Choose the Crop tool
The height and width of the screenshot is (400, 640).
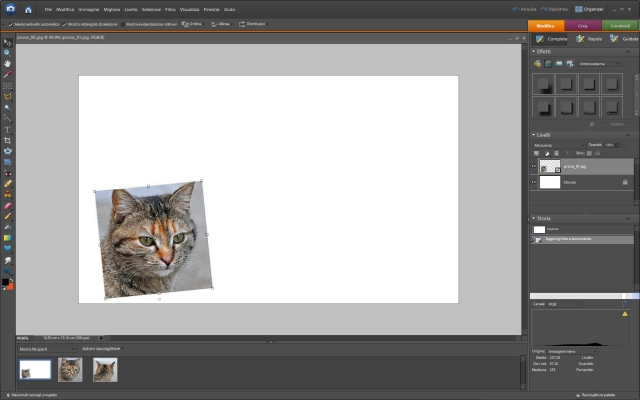click(8, 140)
